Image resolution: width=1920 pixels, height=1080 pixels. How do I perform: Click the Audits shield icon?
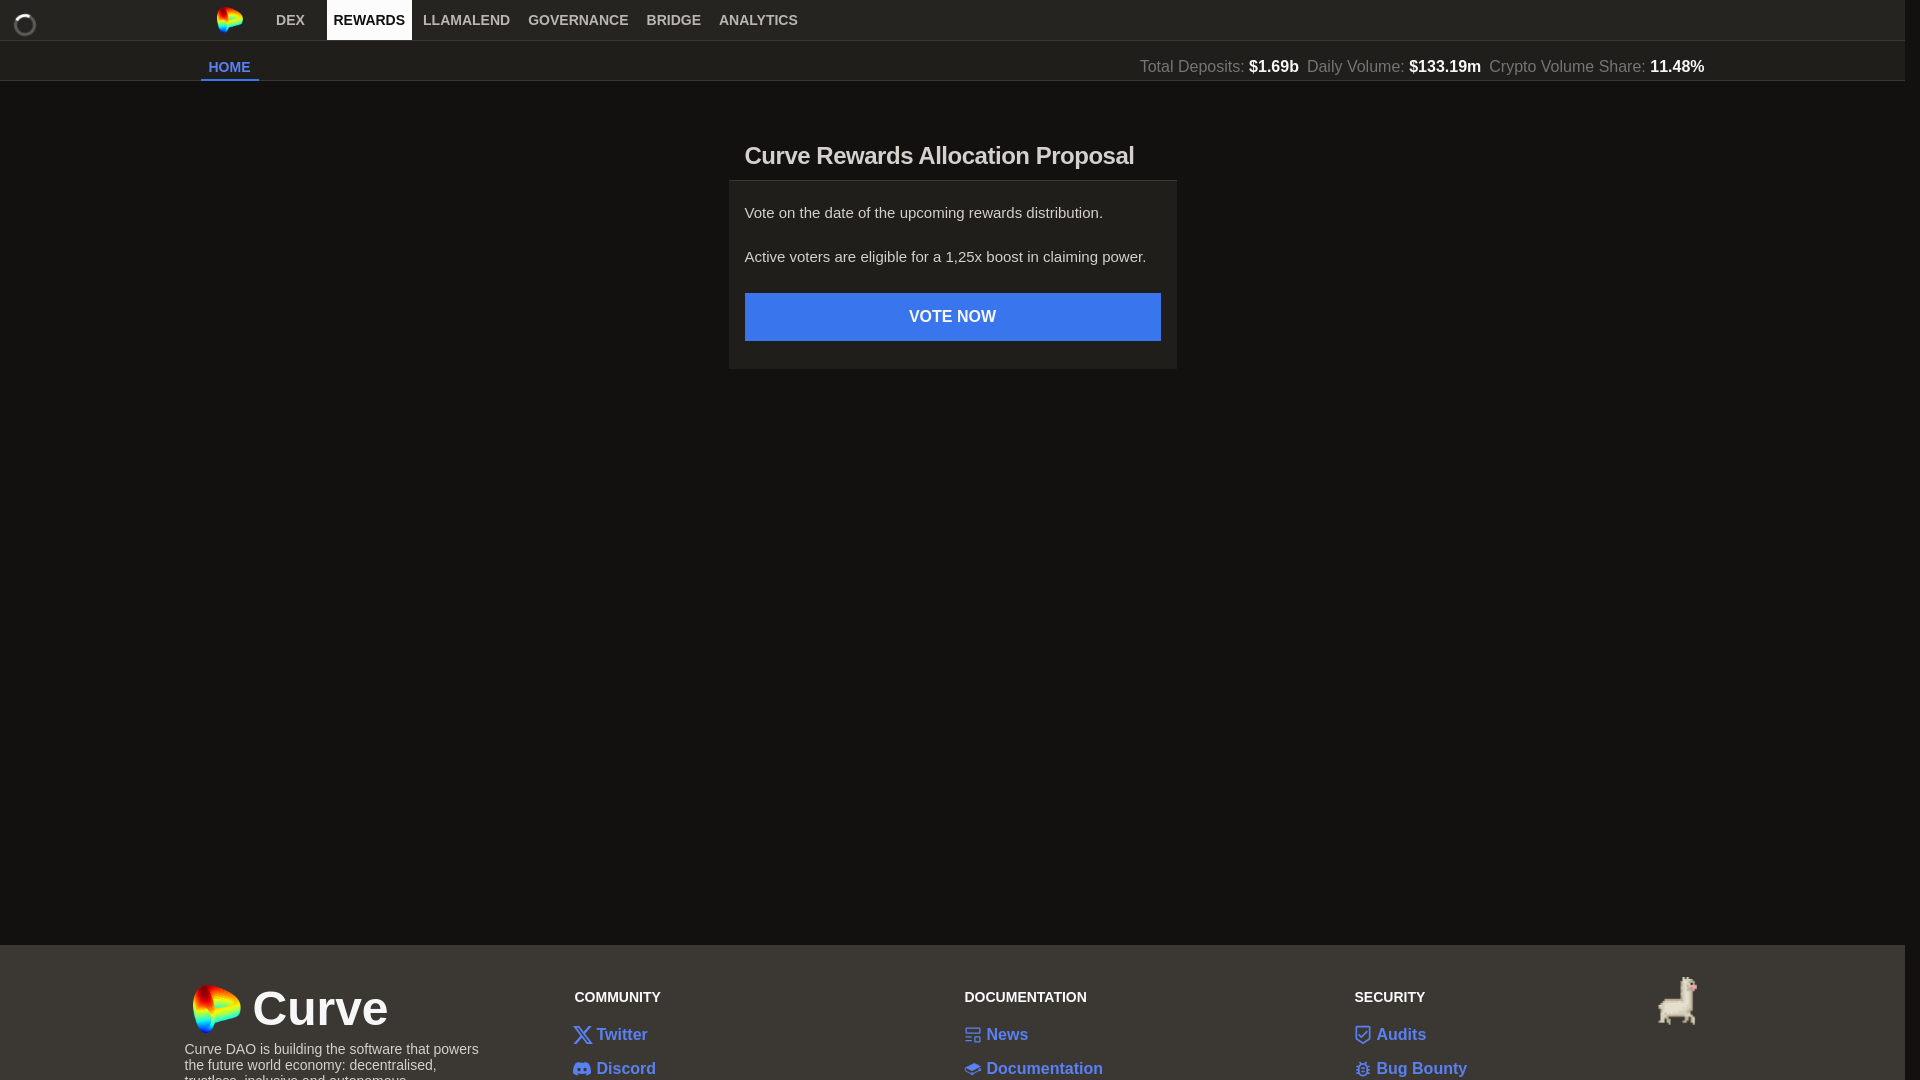tap(1362, 1035)
